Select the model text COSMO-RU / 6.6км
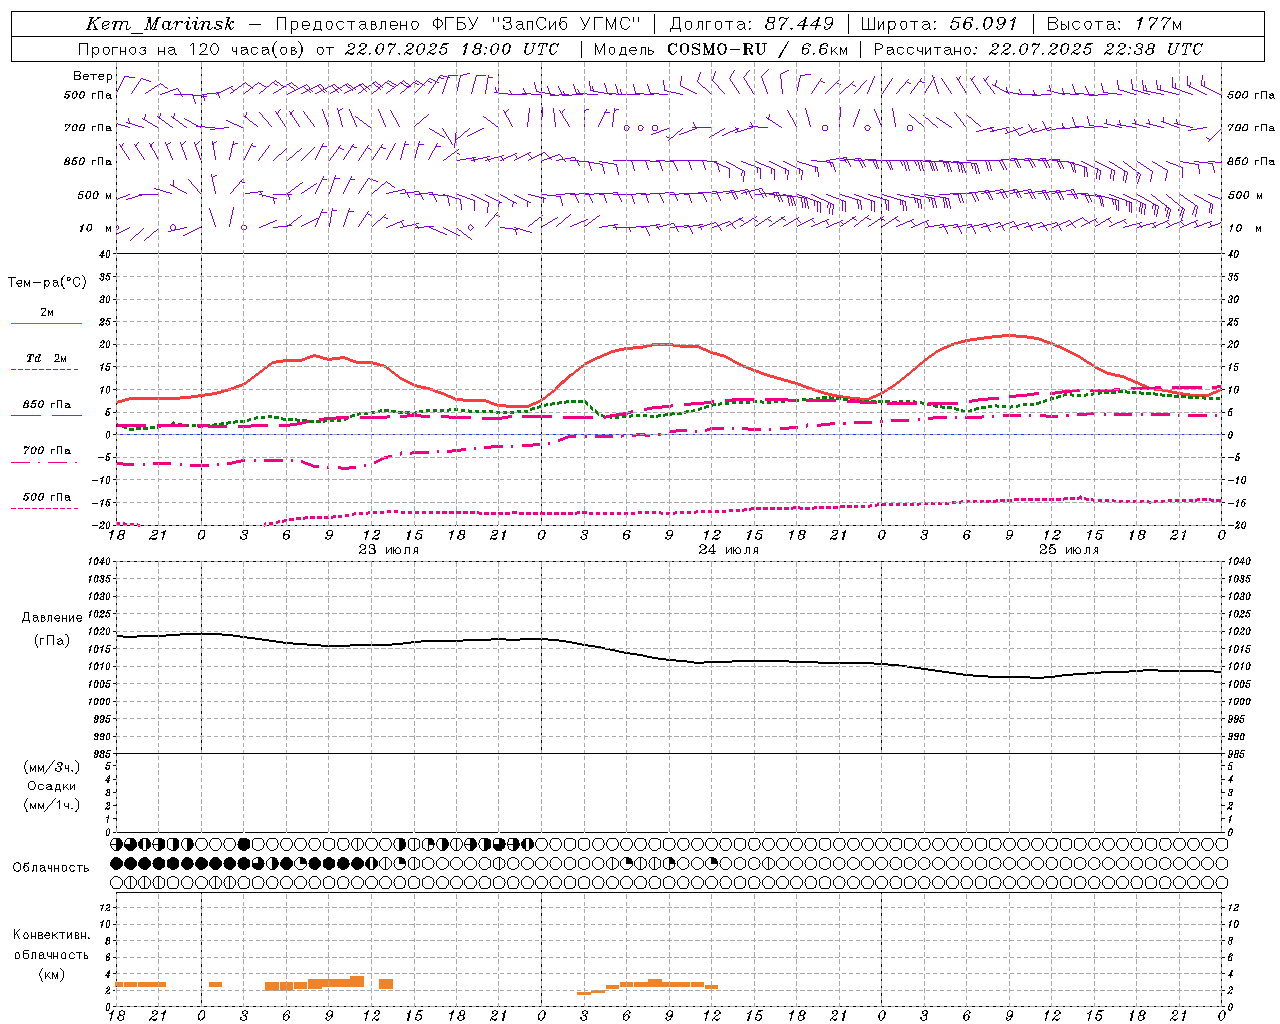 click(758, 49)
